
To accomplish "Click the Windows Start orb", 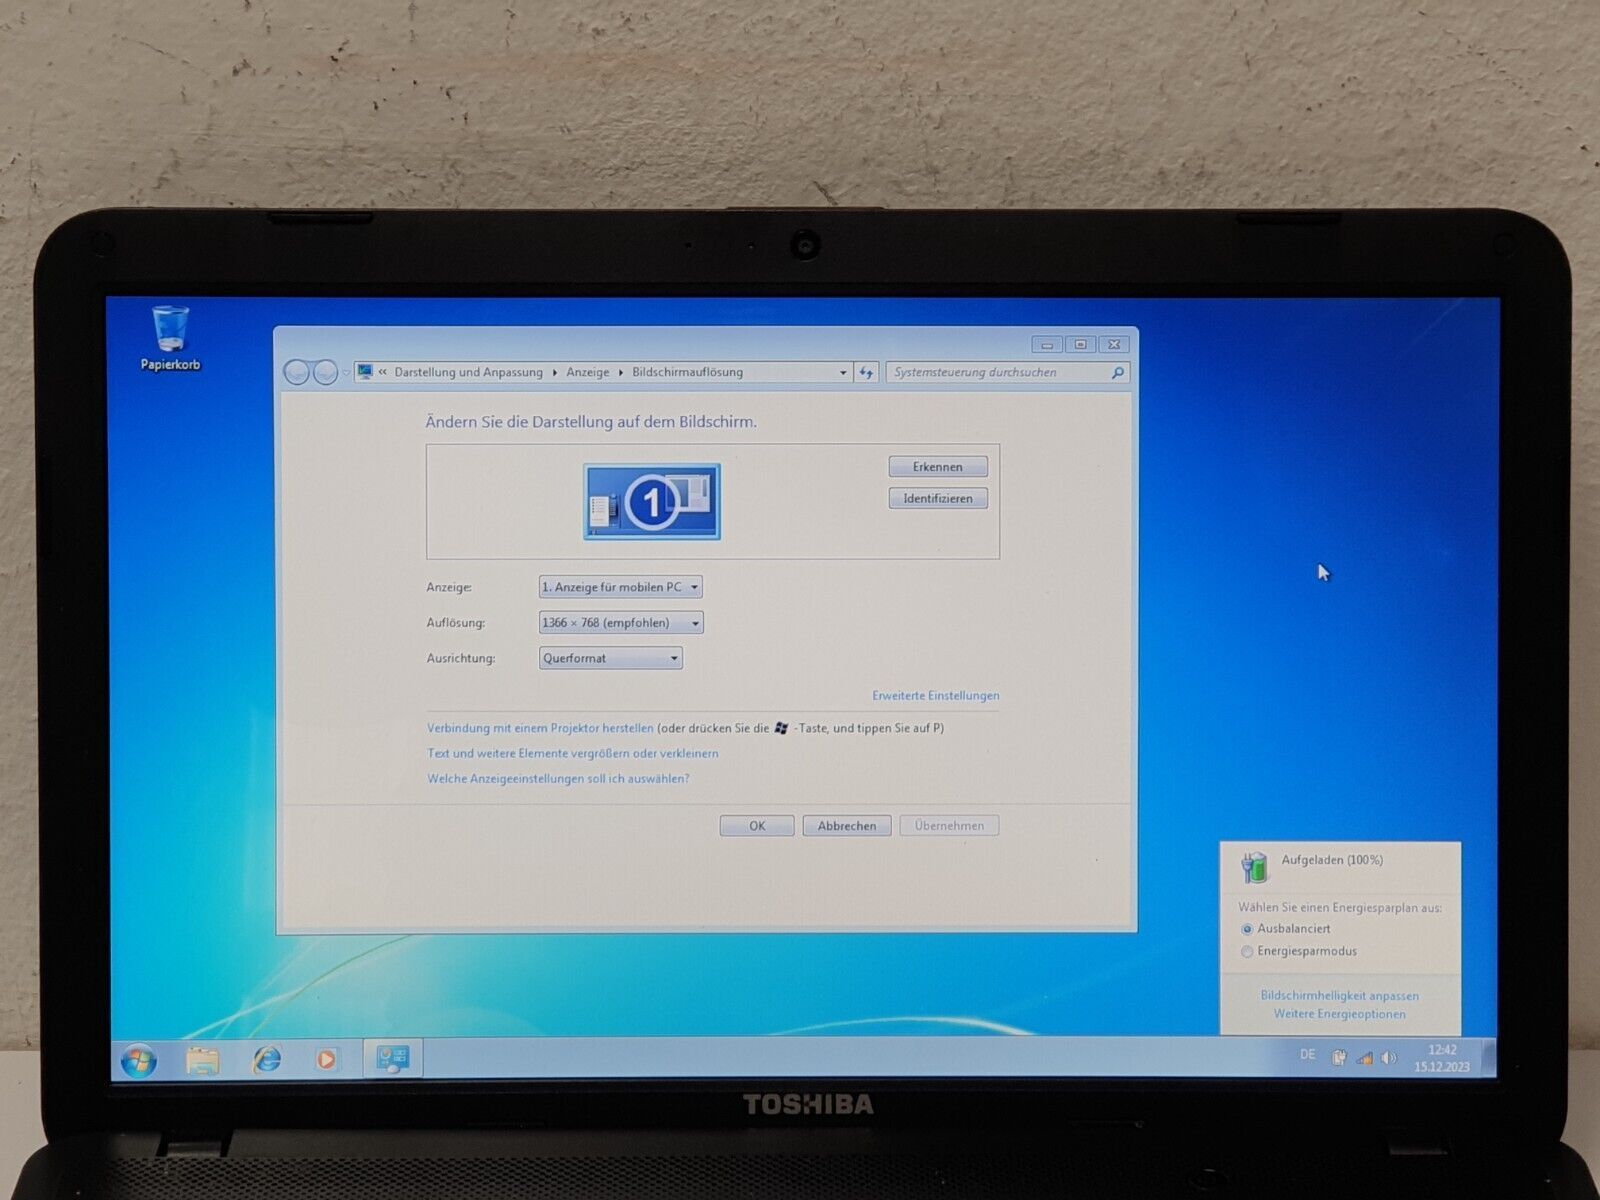I will [x=138, y=1060].
